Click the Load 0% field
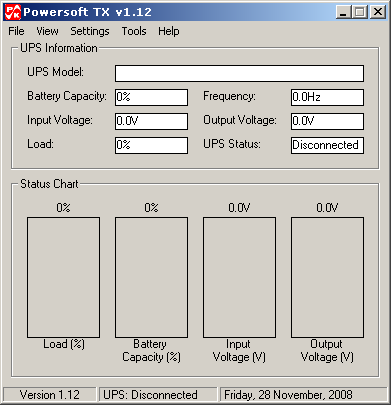Viewport: 391px width, 405px height. click(x=151, y=145)
